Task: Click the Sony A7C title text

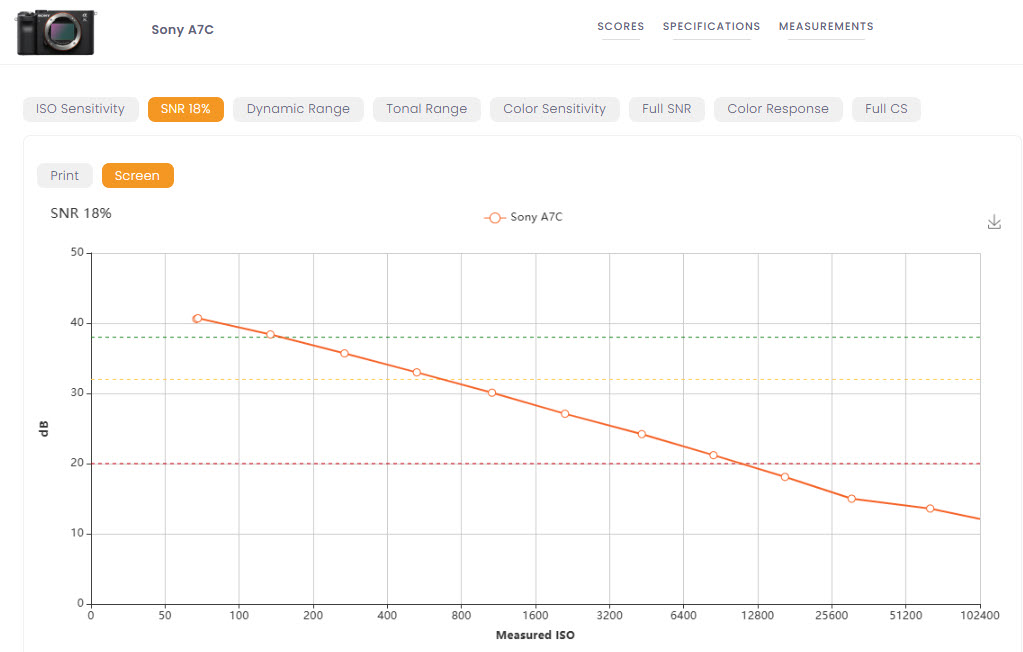Action: coord(183,29)
